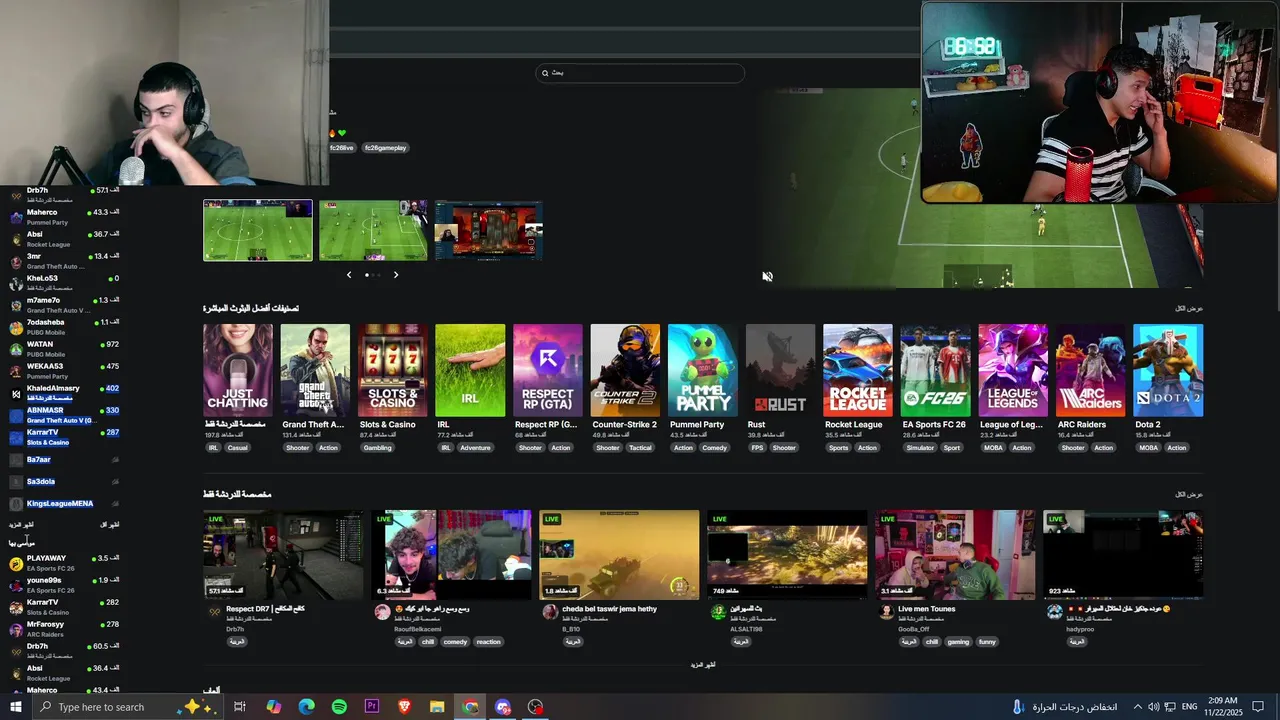Open the Windows Start menu
1280x720 pixels.
15,707
